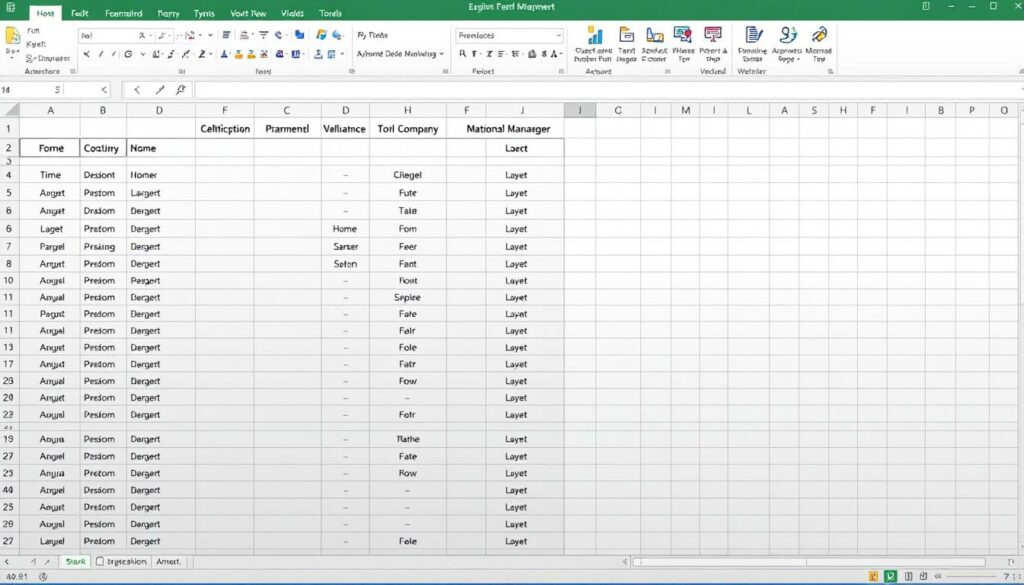Viewport: 1024px width, 585px height.
Task: Click the circular G icon in font row
Action: (x=128, y=54)
